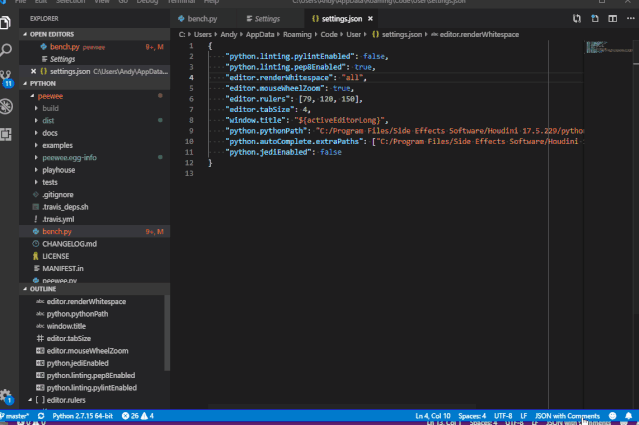Select Settings in Open Editors

(x=95, y=59)
